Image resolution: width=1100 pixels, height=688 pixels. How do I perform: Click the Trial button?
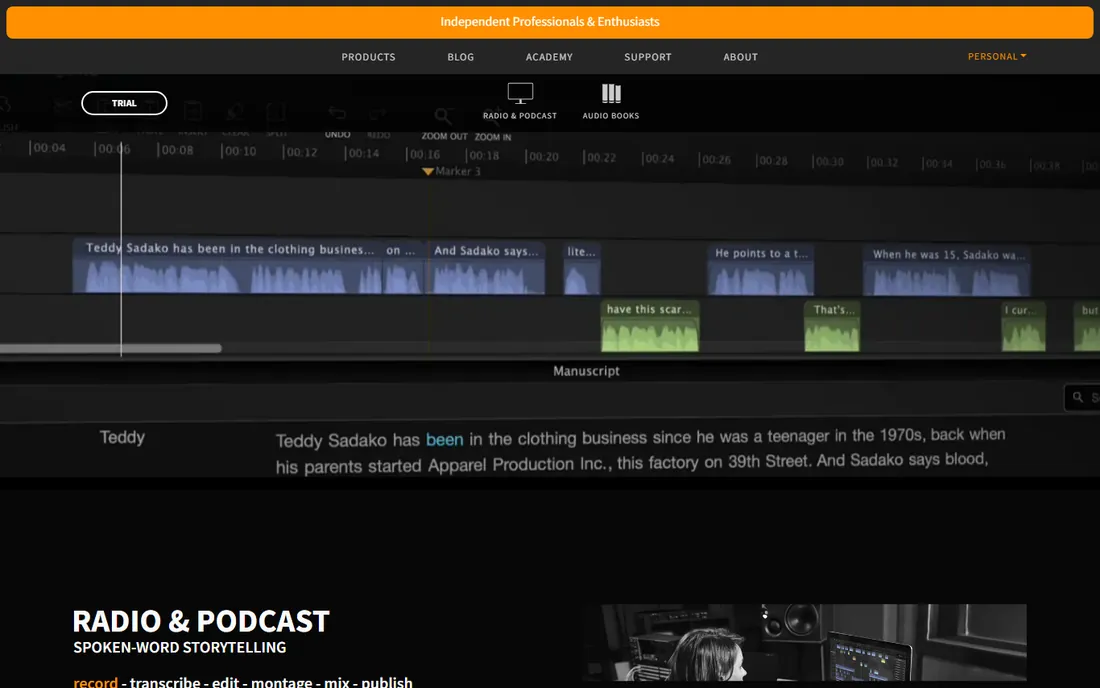(124, 103)
